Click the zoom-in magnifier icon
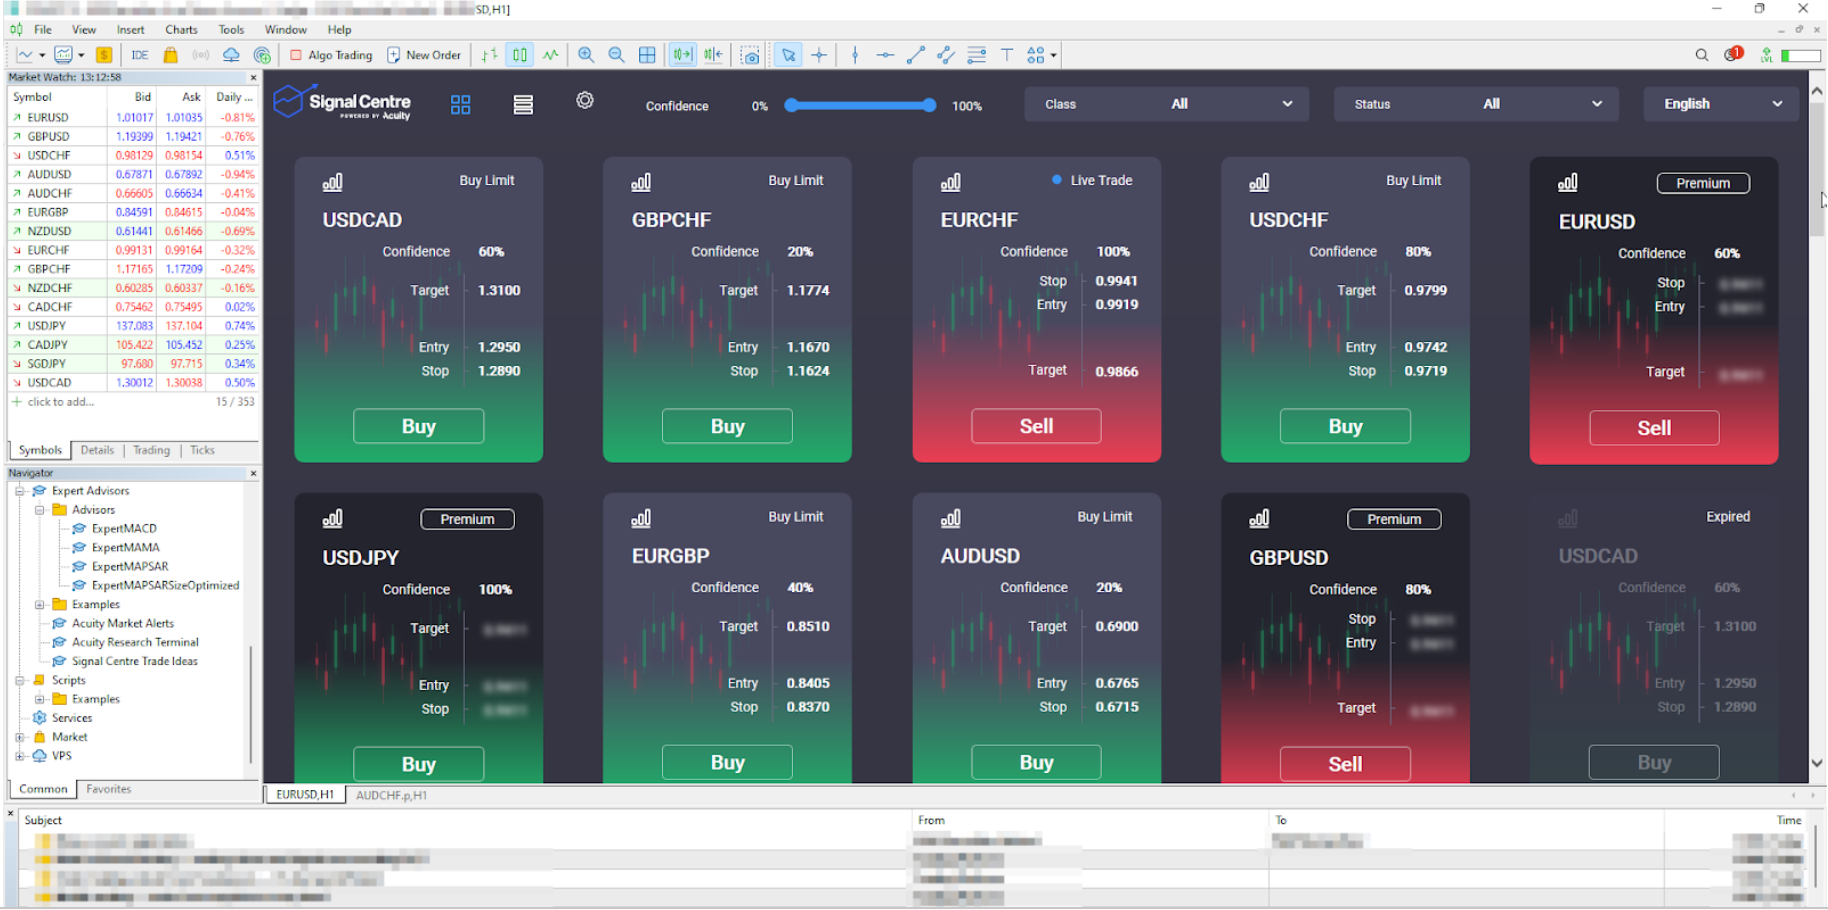The width and height of the screenshot is (1828, 910). 586,55
